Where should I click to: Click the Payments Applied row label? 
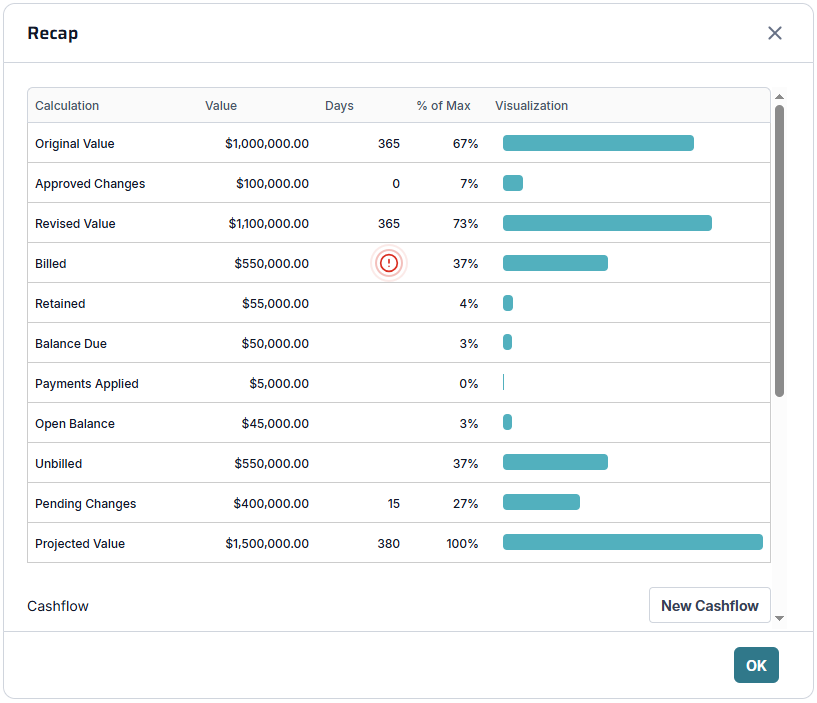(87, 384)
